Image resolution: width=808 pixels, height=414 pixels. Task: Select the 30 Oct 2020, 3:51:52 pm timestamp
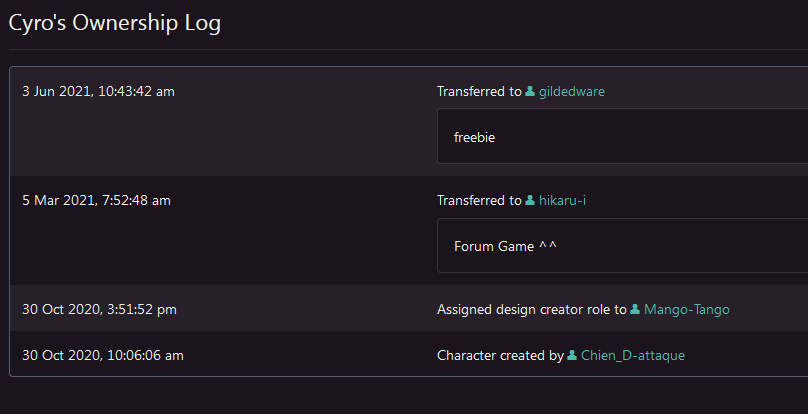(x=99, y=310)
